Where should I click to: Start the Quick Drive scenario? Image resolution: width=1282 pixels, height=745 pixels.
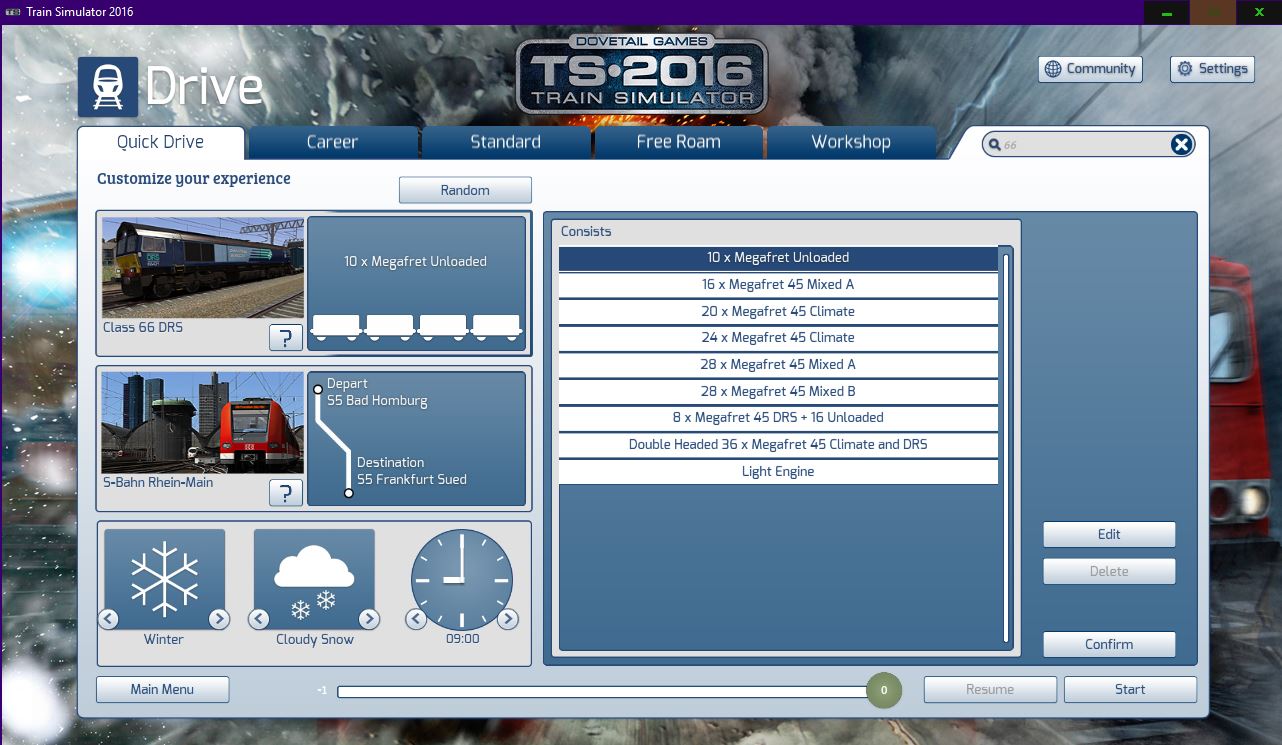coord(1130,690)
